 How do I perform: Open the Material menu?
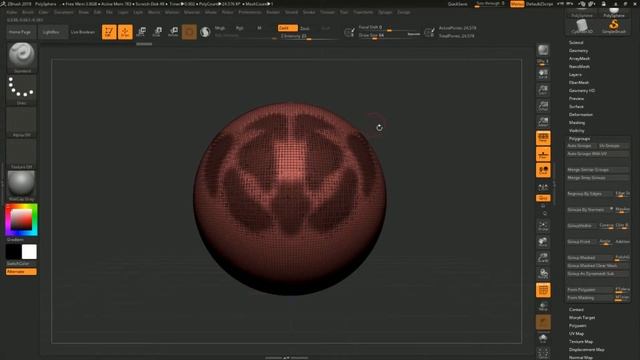tap(192, 12)
